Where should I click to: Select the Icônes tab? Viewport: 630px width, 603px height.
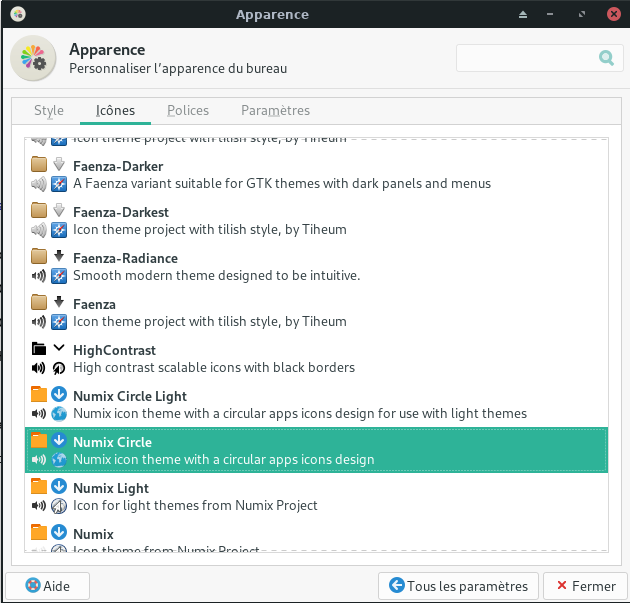pos(115,111)
